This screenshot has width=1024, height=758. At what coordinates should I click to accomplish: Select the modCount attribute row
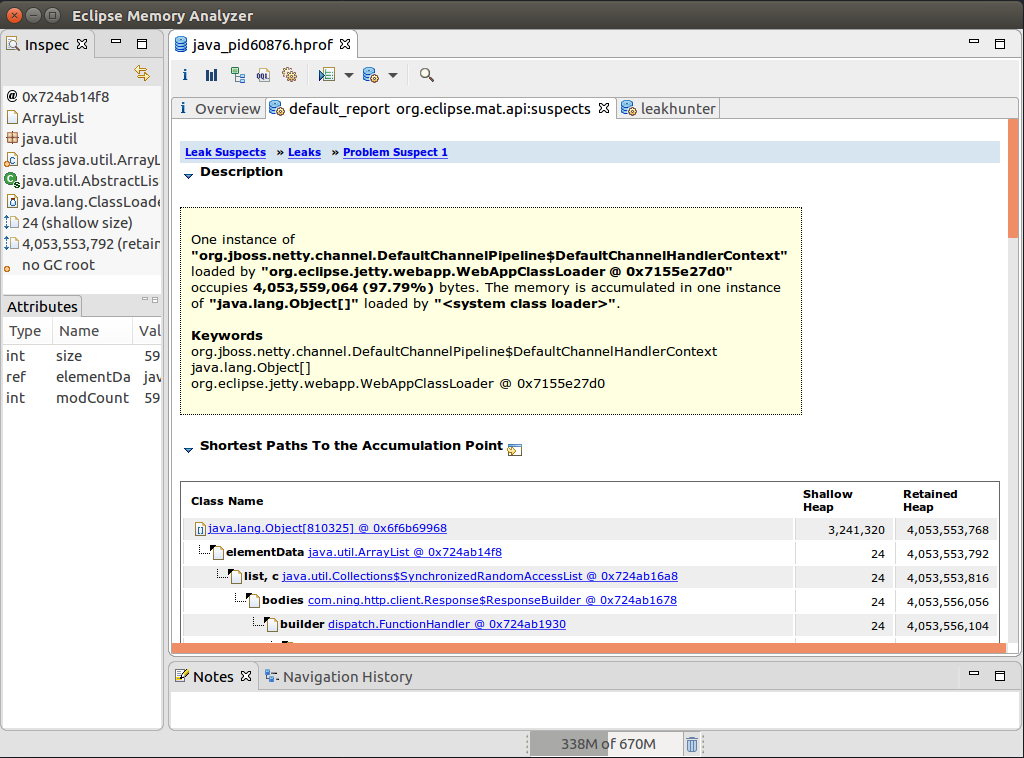82,398
